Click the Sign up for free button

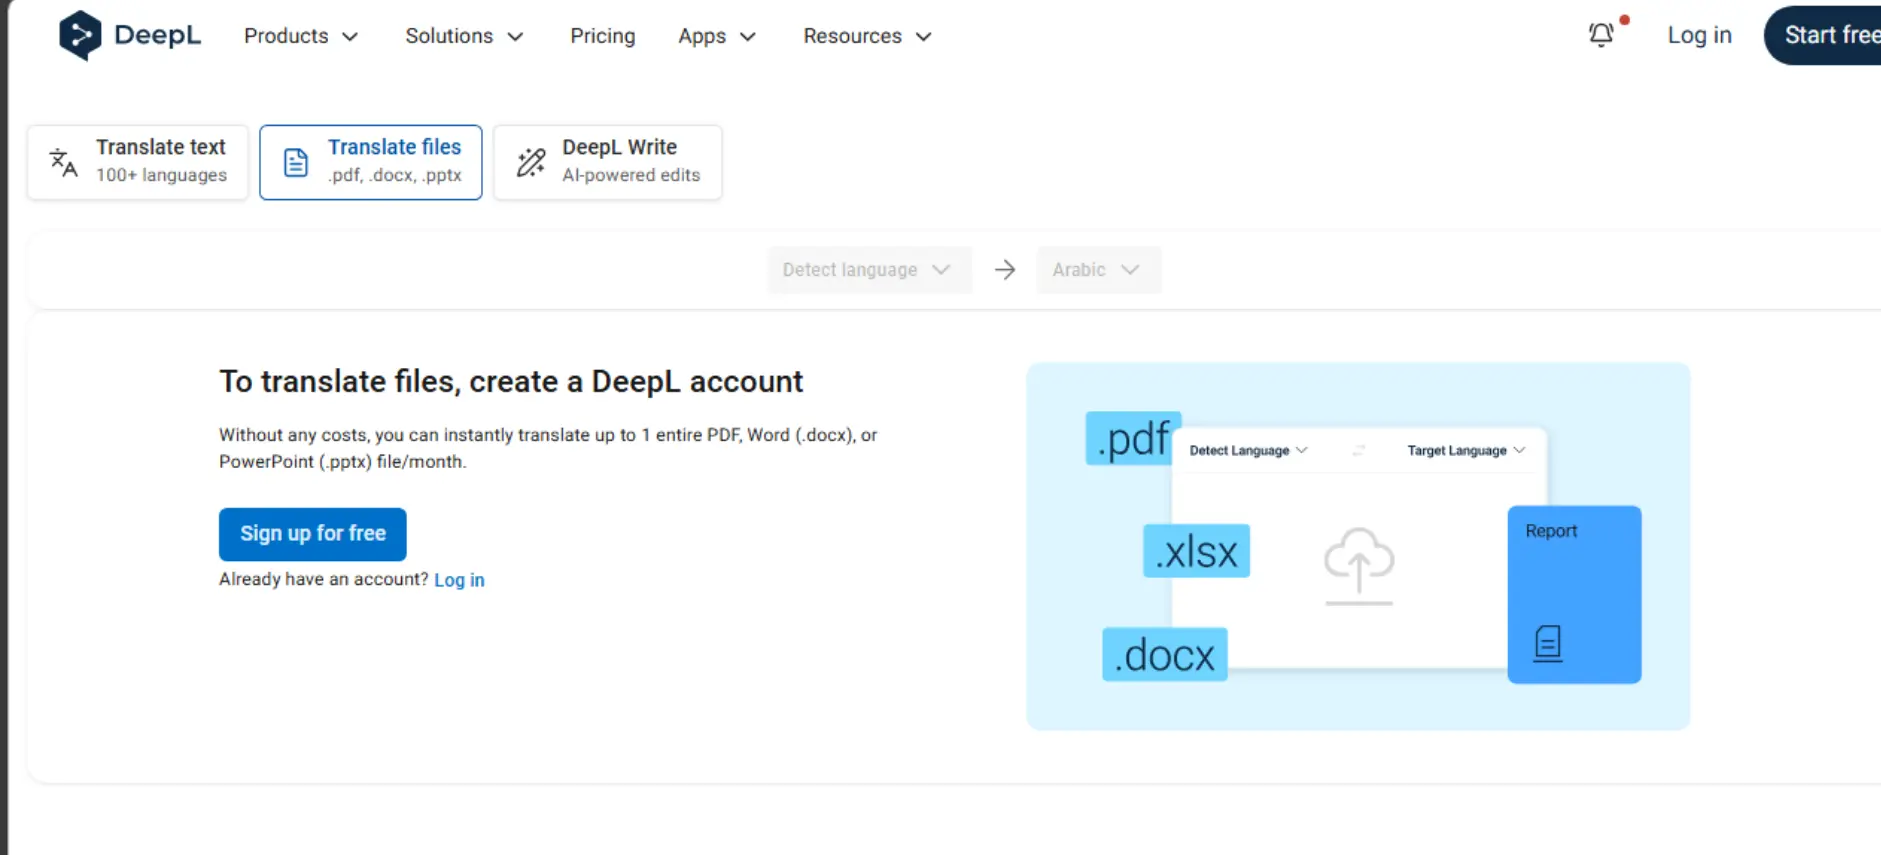[313, 534]
